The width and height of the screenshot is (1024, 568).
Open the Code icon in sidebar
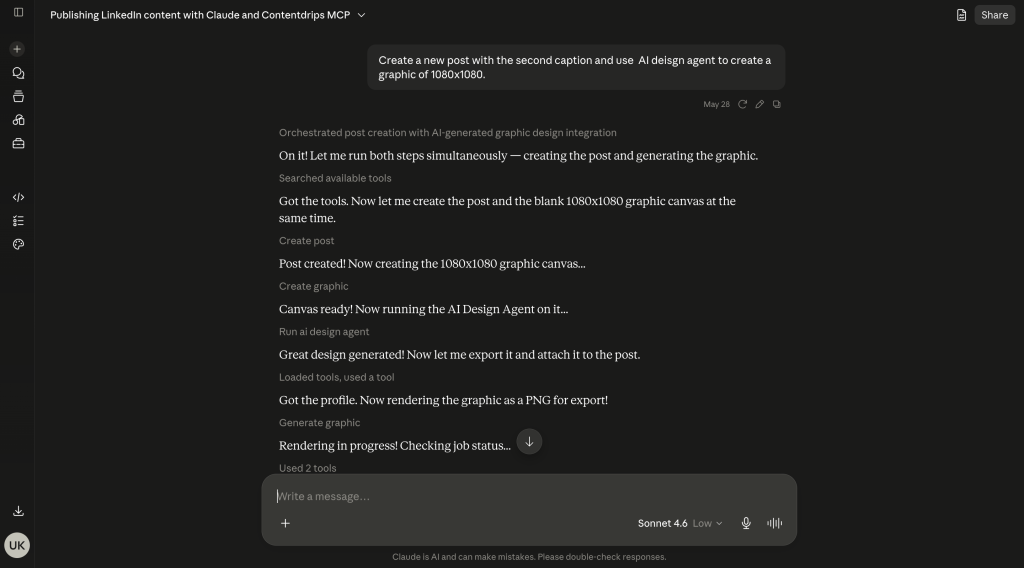pyautogui.click(x=18, y=197)
